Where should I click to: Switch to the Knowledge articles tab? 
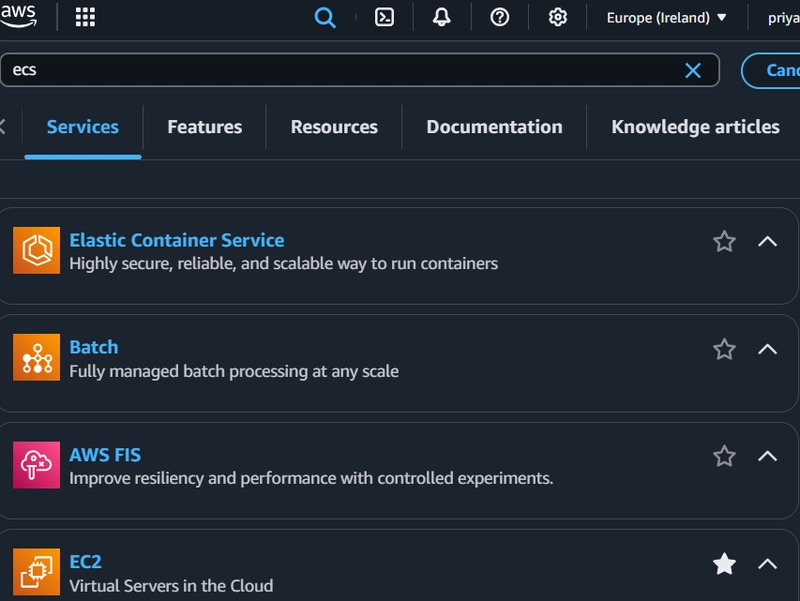695,127
